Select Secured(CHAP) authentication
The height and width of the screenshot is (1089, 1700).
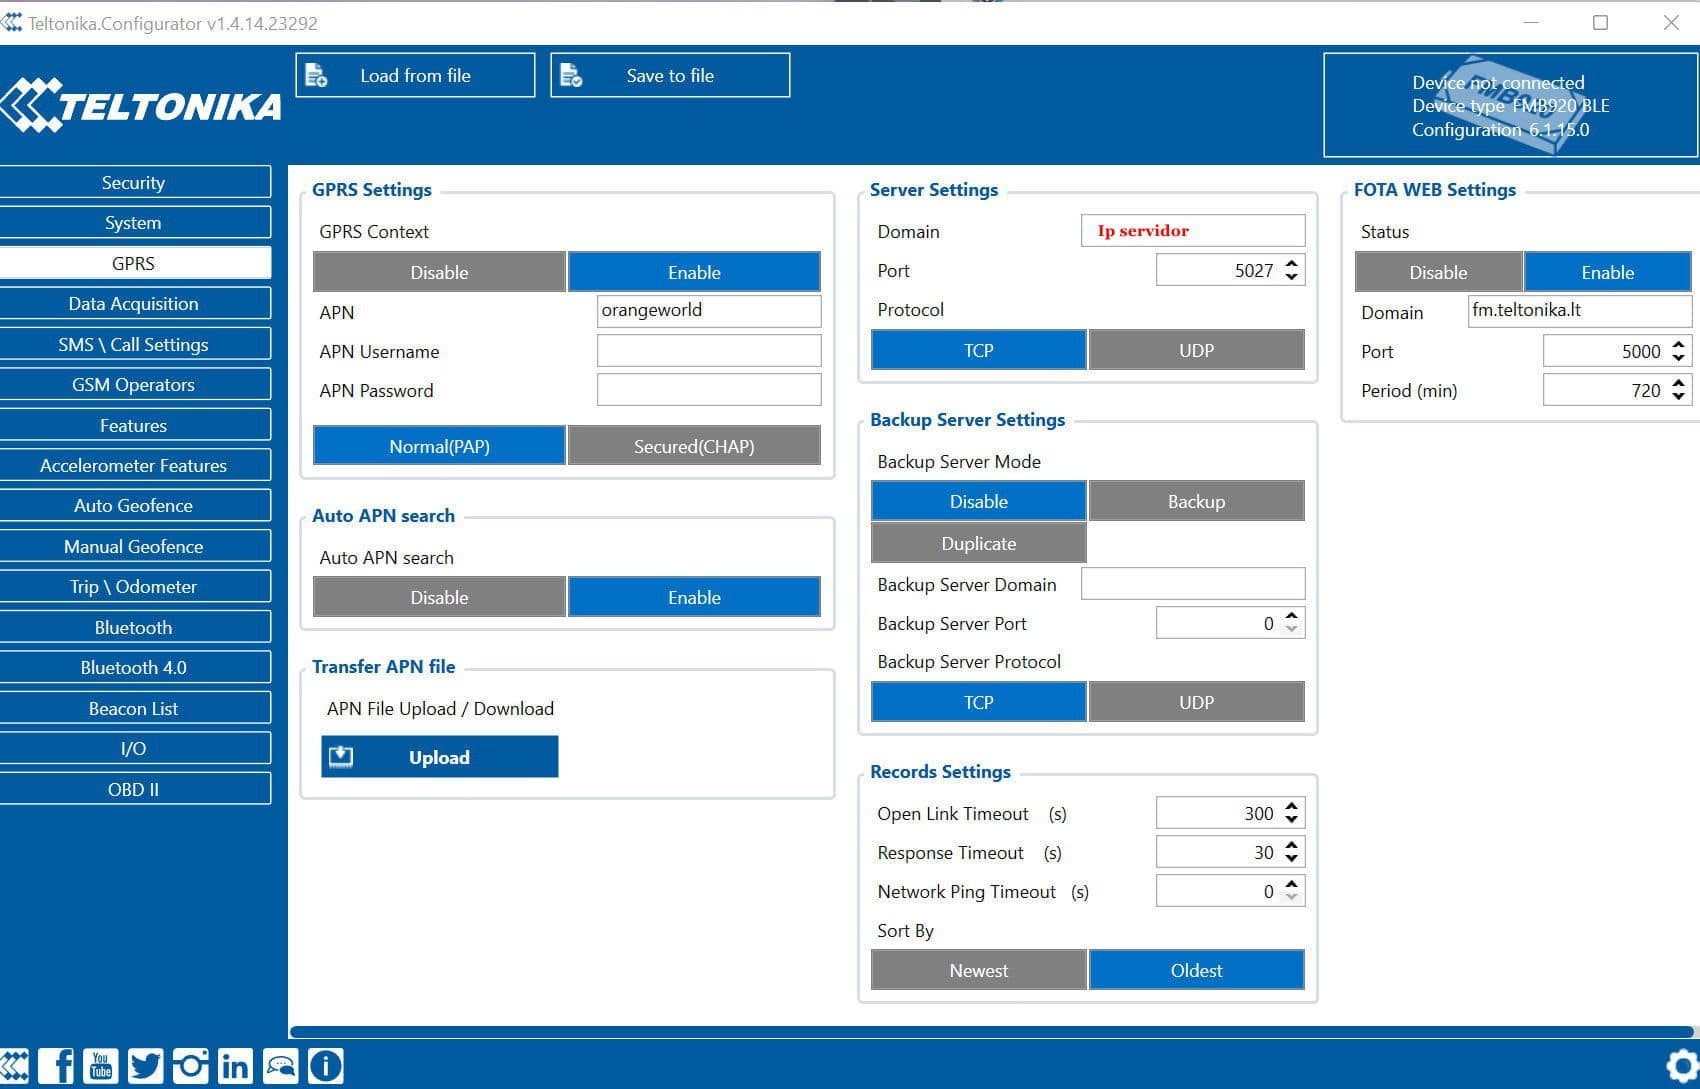point(694,446)
